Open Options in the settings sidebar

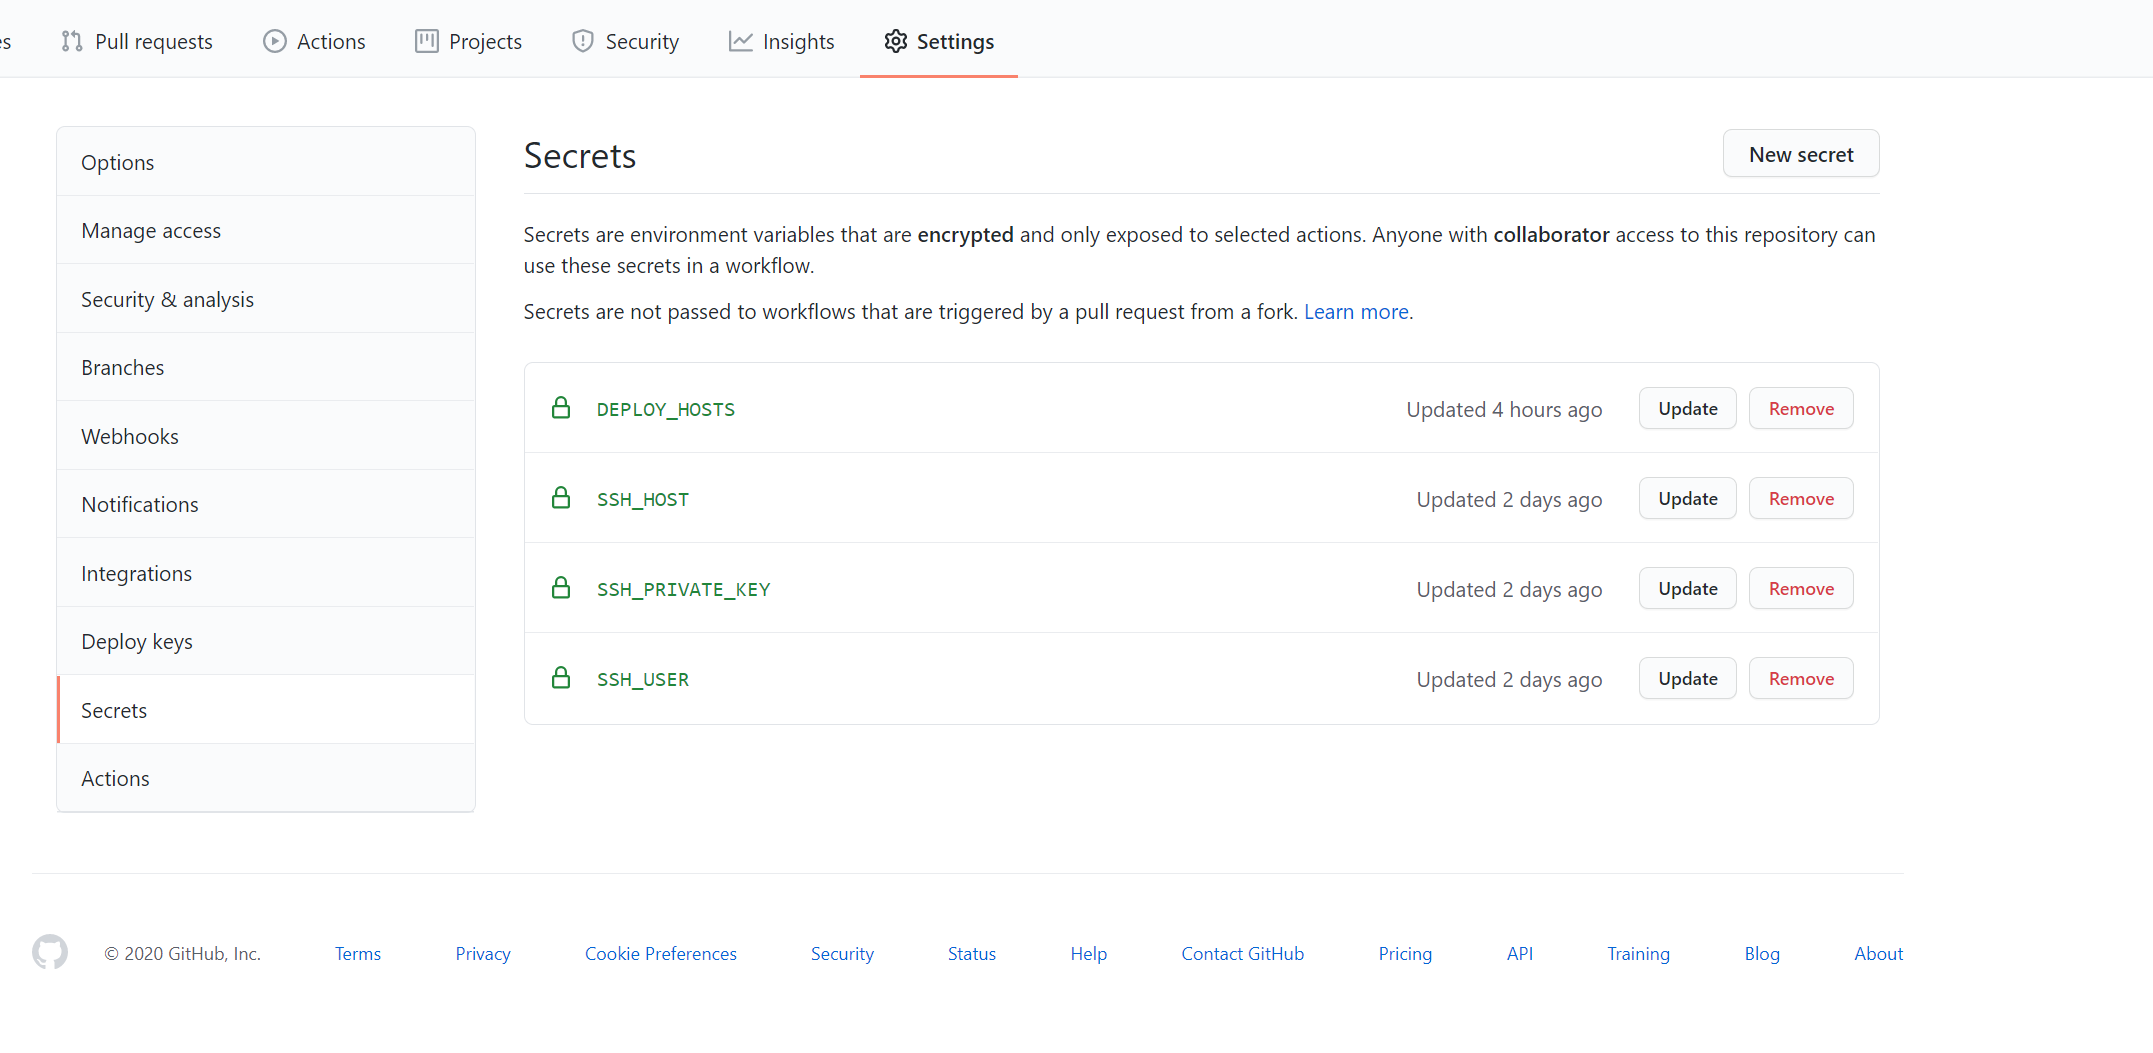point(266,162)
